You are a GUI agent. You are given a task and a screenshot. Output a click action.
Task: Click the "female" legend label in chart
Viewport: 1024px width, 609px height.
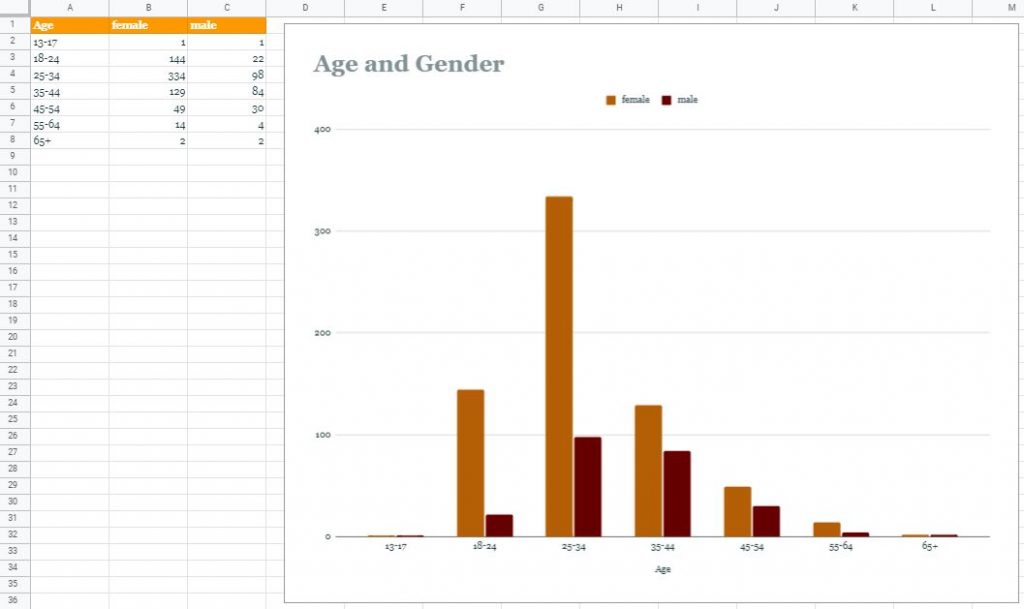point(635,100)
